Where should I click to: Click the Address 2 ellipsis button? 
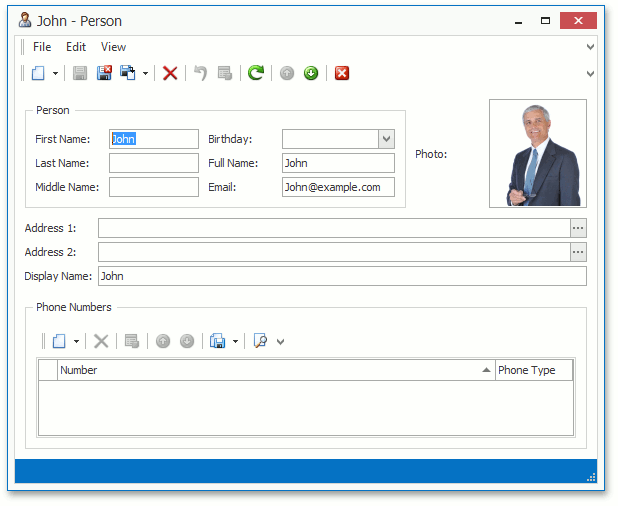[578, 252]
